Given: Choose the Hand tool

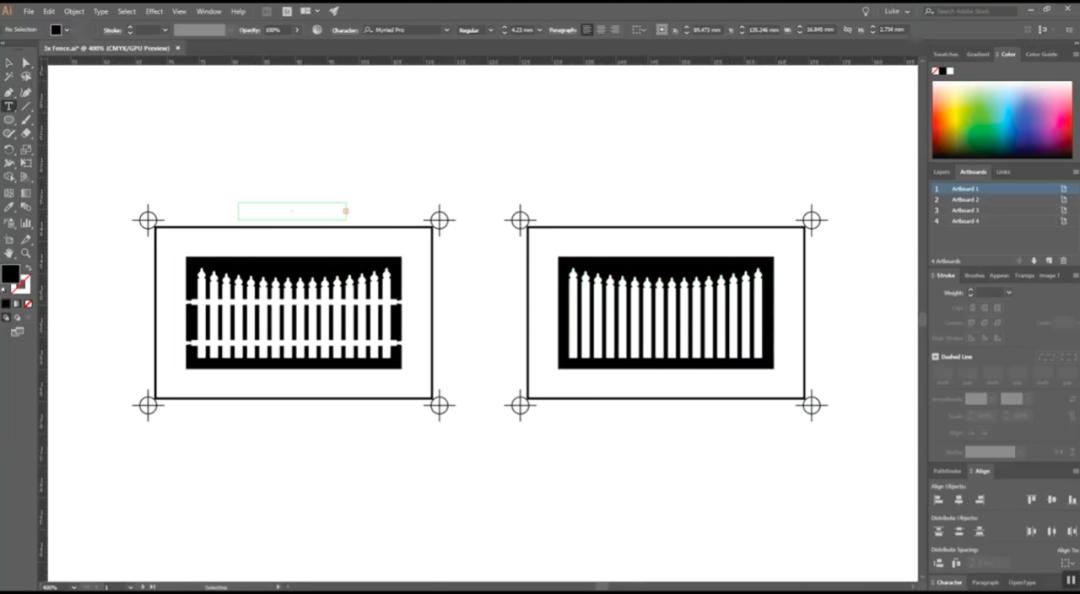Looking at the screenshot, I should (x=9, y=254).
